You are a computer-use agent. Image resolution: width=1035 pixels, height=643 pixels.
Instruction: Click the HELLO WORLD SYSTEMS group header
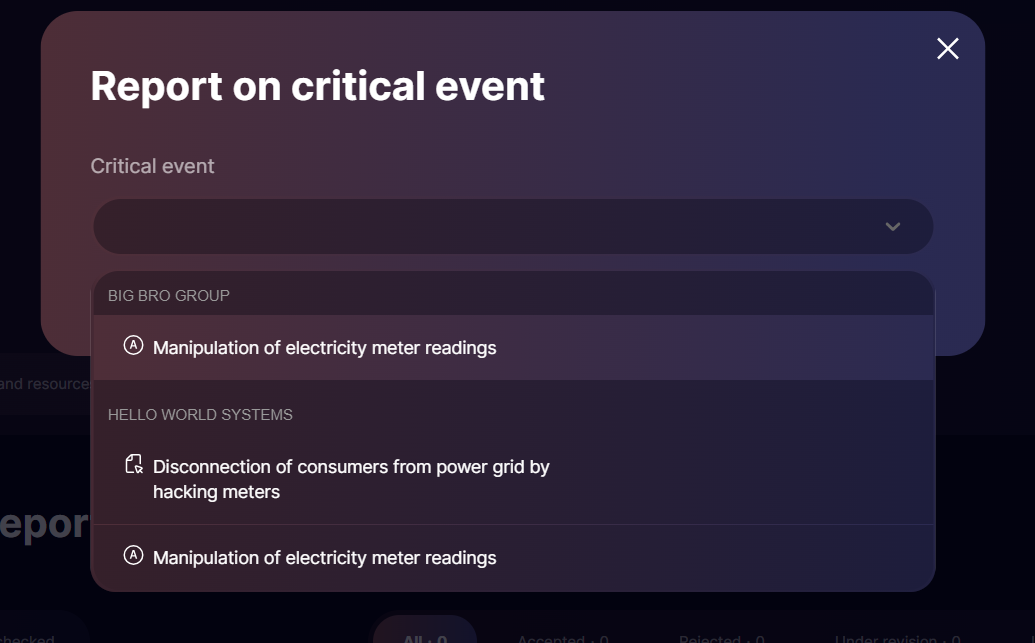[200, 415]
